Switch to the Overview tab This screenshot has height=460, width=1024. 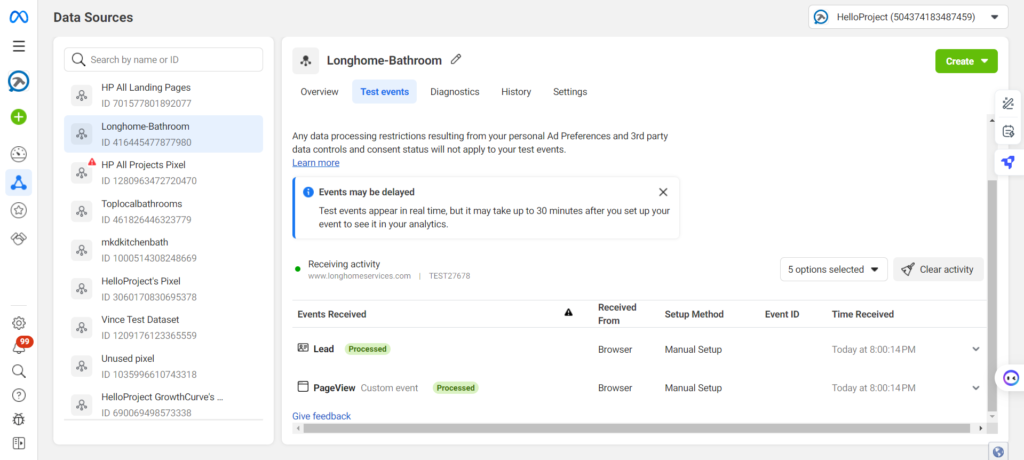(319, 91)
